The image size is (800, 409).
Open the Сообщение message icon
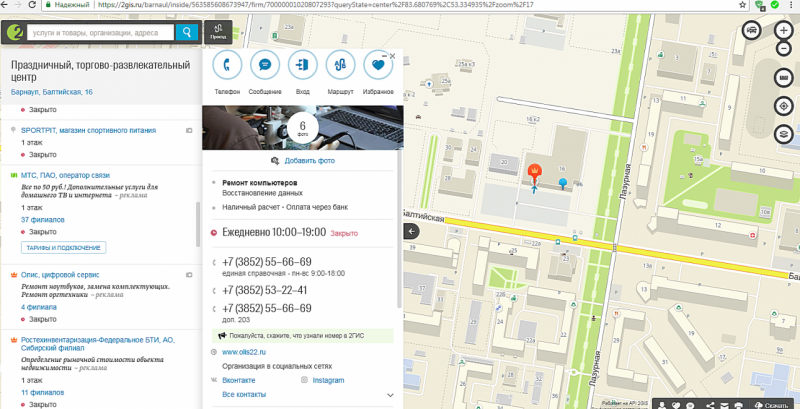pos(265,65)
